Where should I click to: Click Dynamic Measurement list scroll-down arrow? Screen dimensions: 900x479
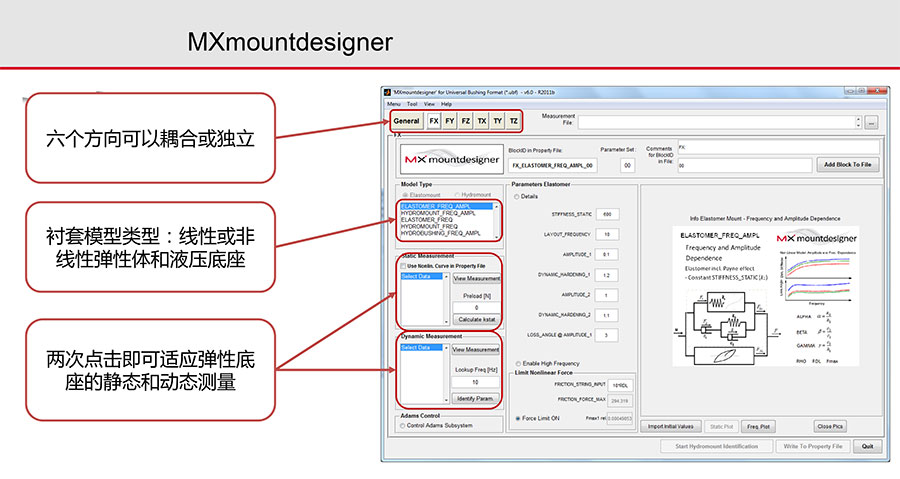[447, 400]
